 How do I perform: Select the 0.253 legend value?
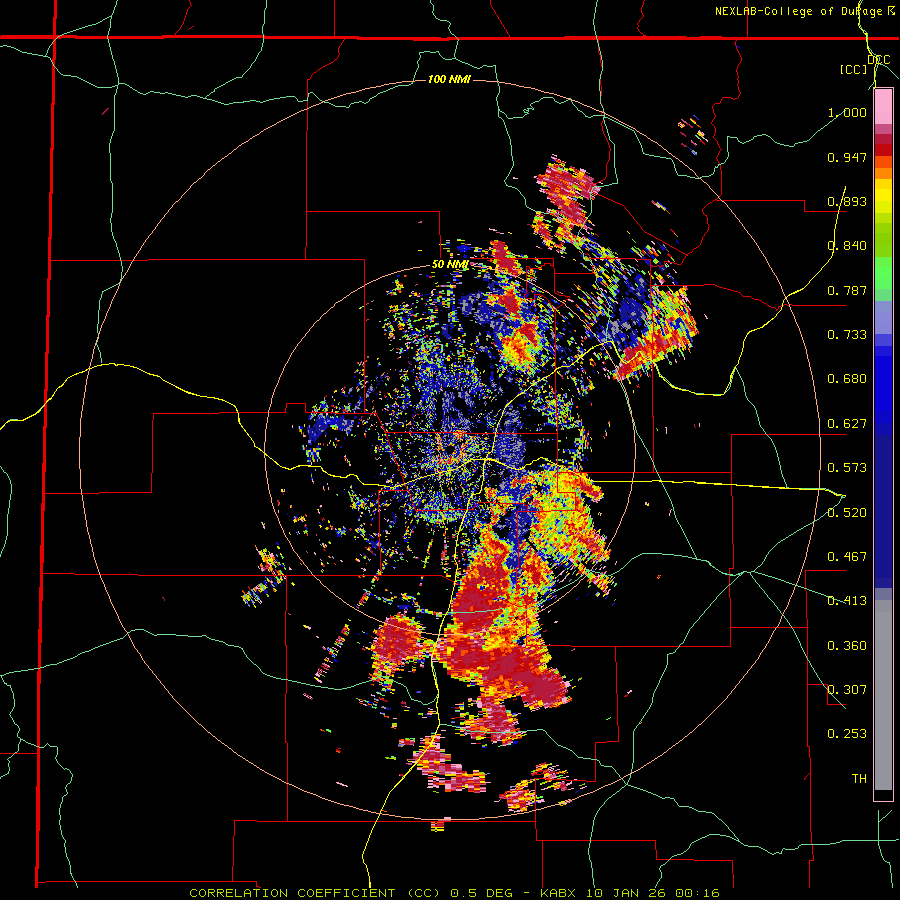(847, 734)
